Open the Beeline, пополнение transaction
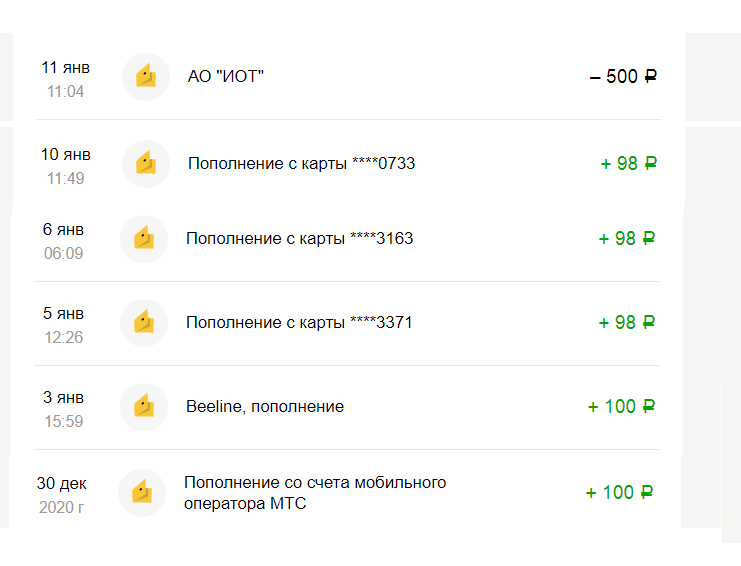The width and height of the screenshot is (741, 566). [265, 407]
